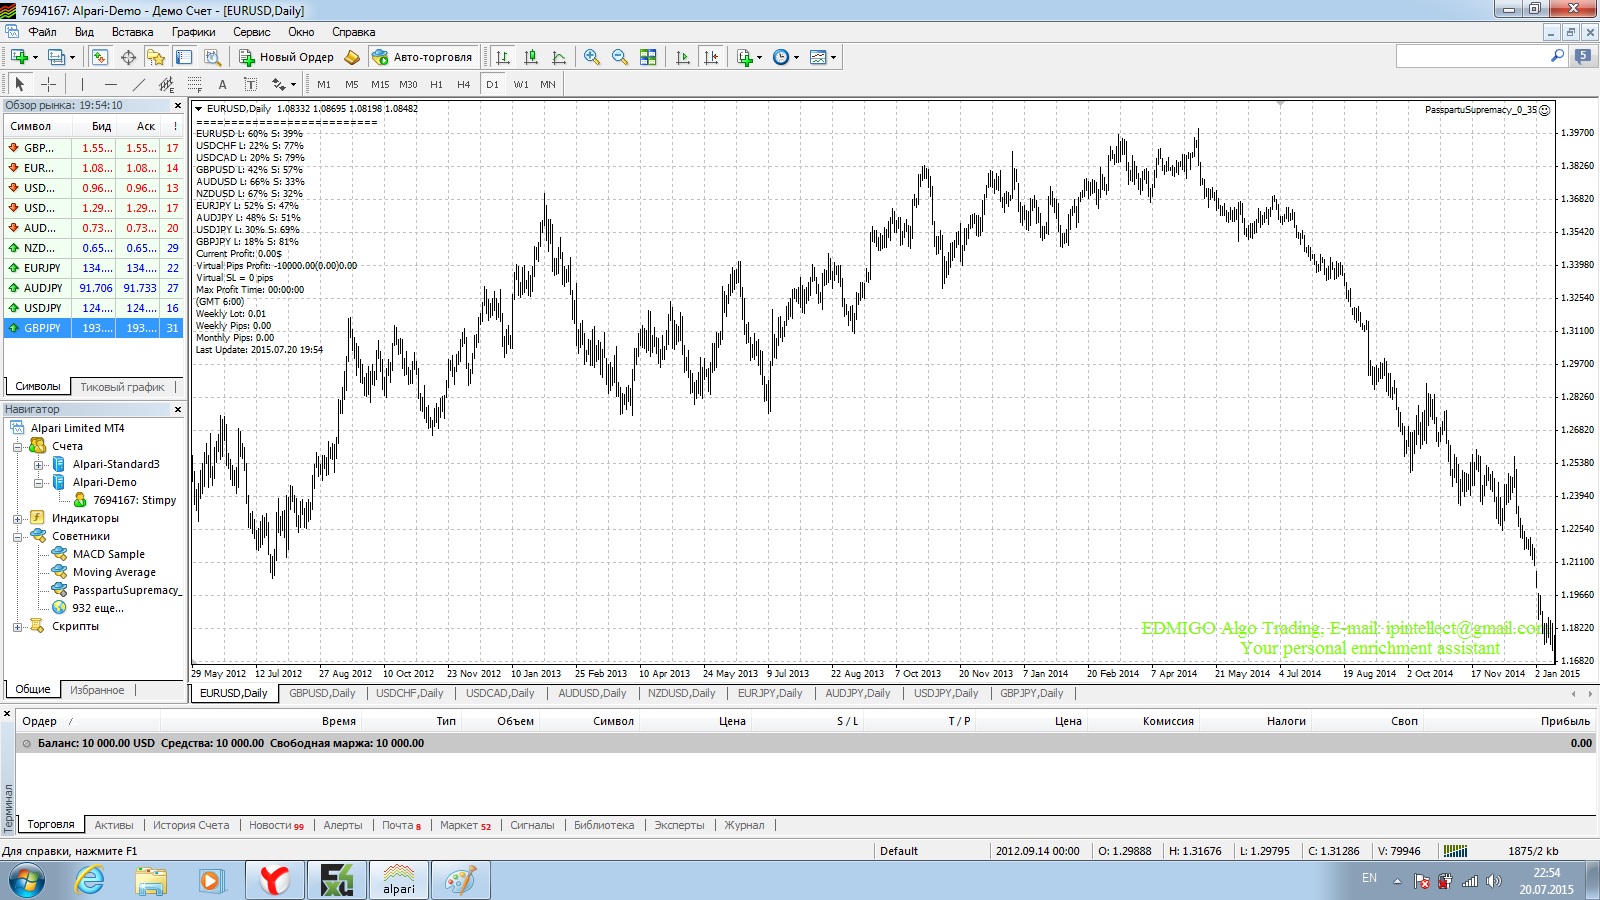
Task: Open the tile windows icon
Action: coord(648,57)
